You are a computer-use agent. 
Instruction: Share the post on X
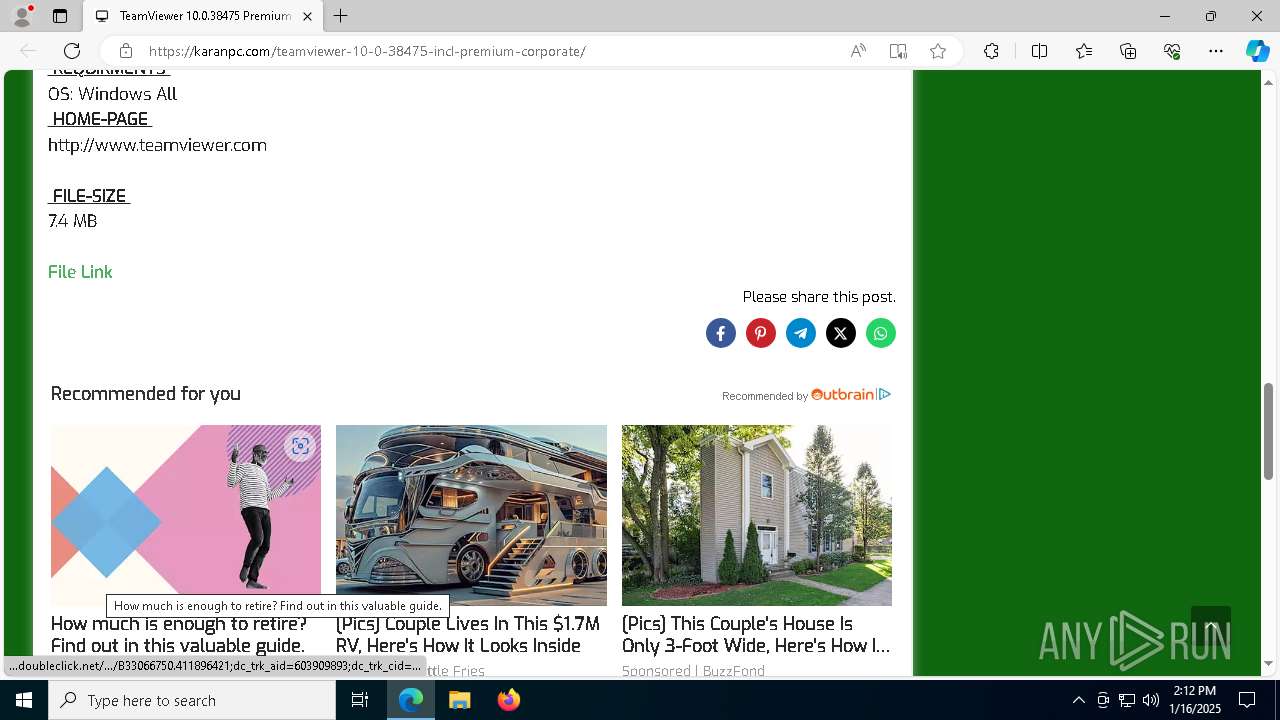(841, 333)
